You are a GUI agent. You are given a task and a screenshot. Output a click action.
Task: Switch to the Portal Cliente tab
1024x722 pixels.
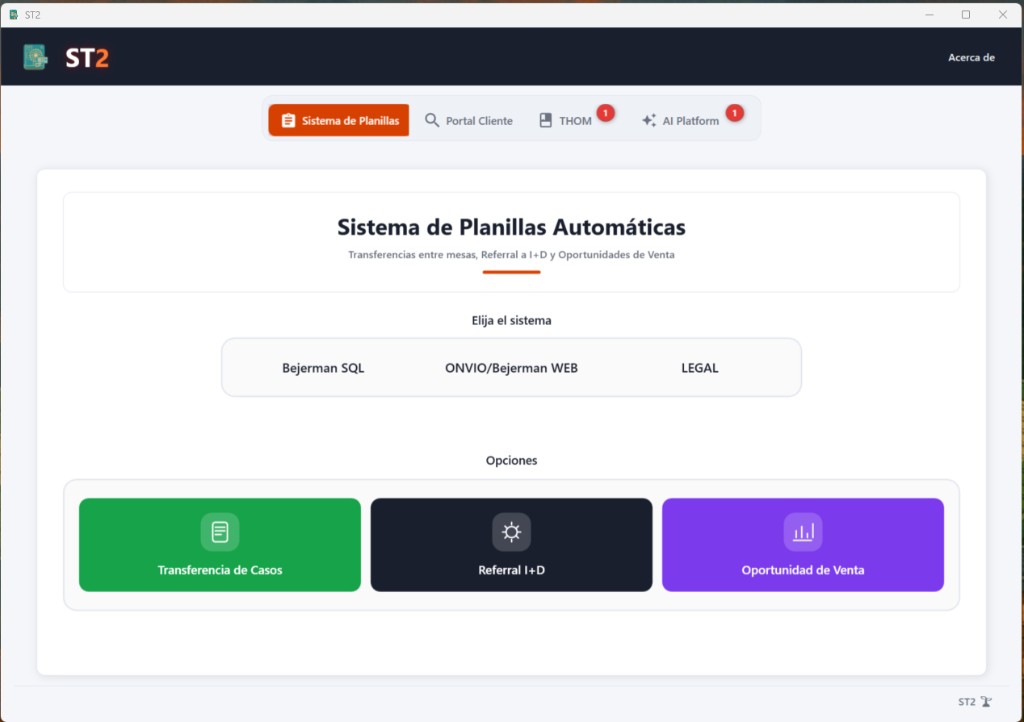tap(469, 120)
